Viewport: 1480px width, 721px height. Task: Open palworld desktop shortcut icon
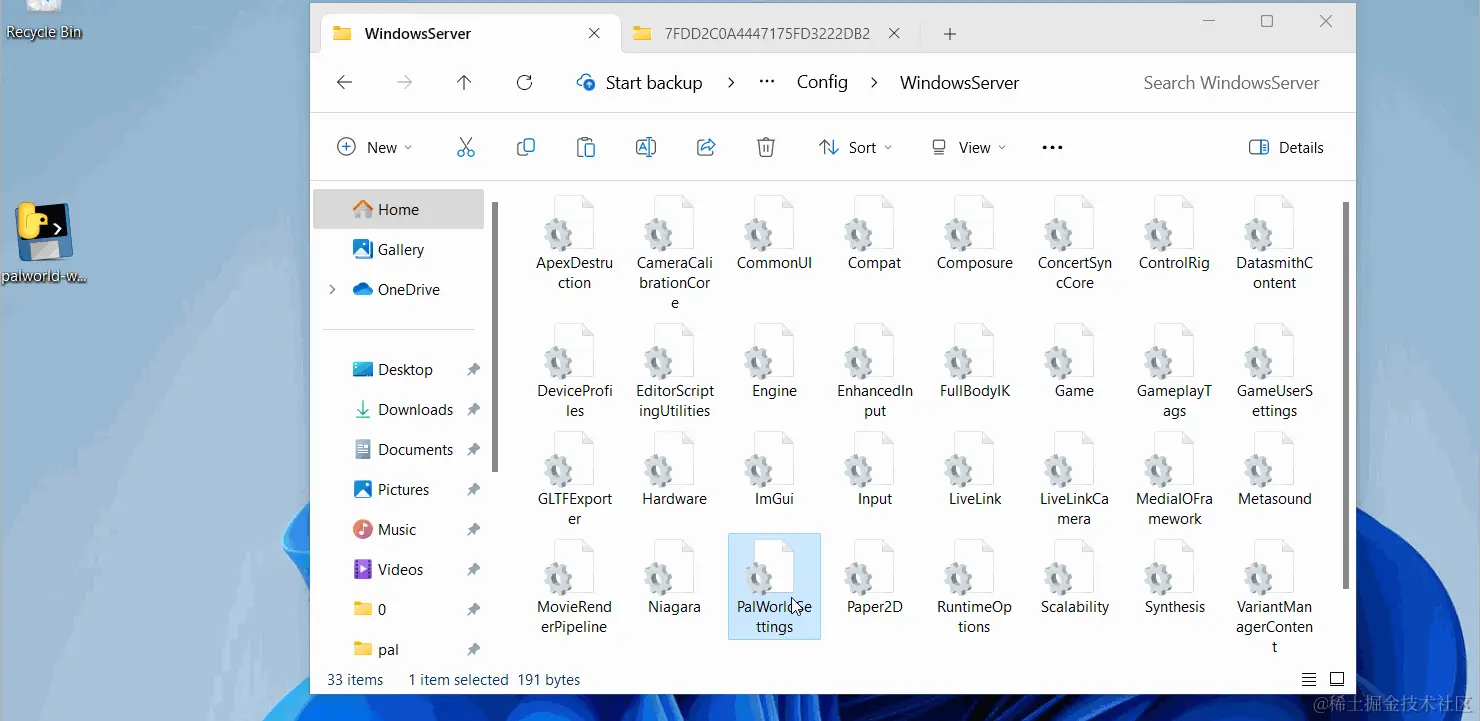[x=45, y=244]
